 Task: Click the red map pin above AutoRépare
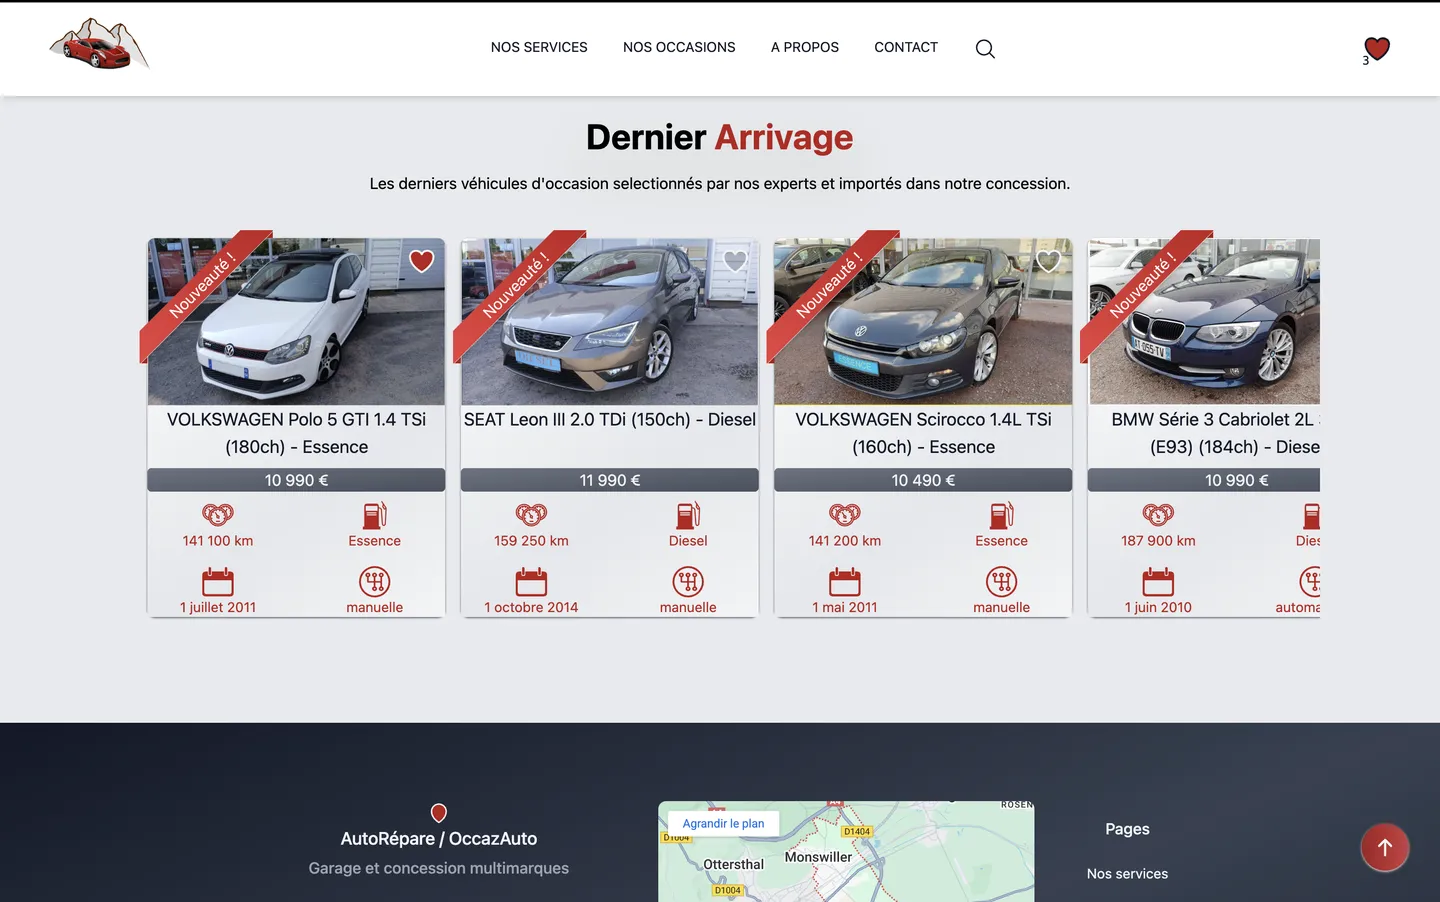[x=438, y=813]
